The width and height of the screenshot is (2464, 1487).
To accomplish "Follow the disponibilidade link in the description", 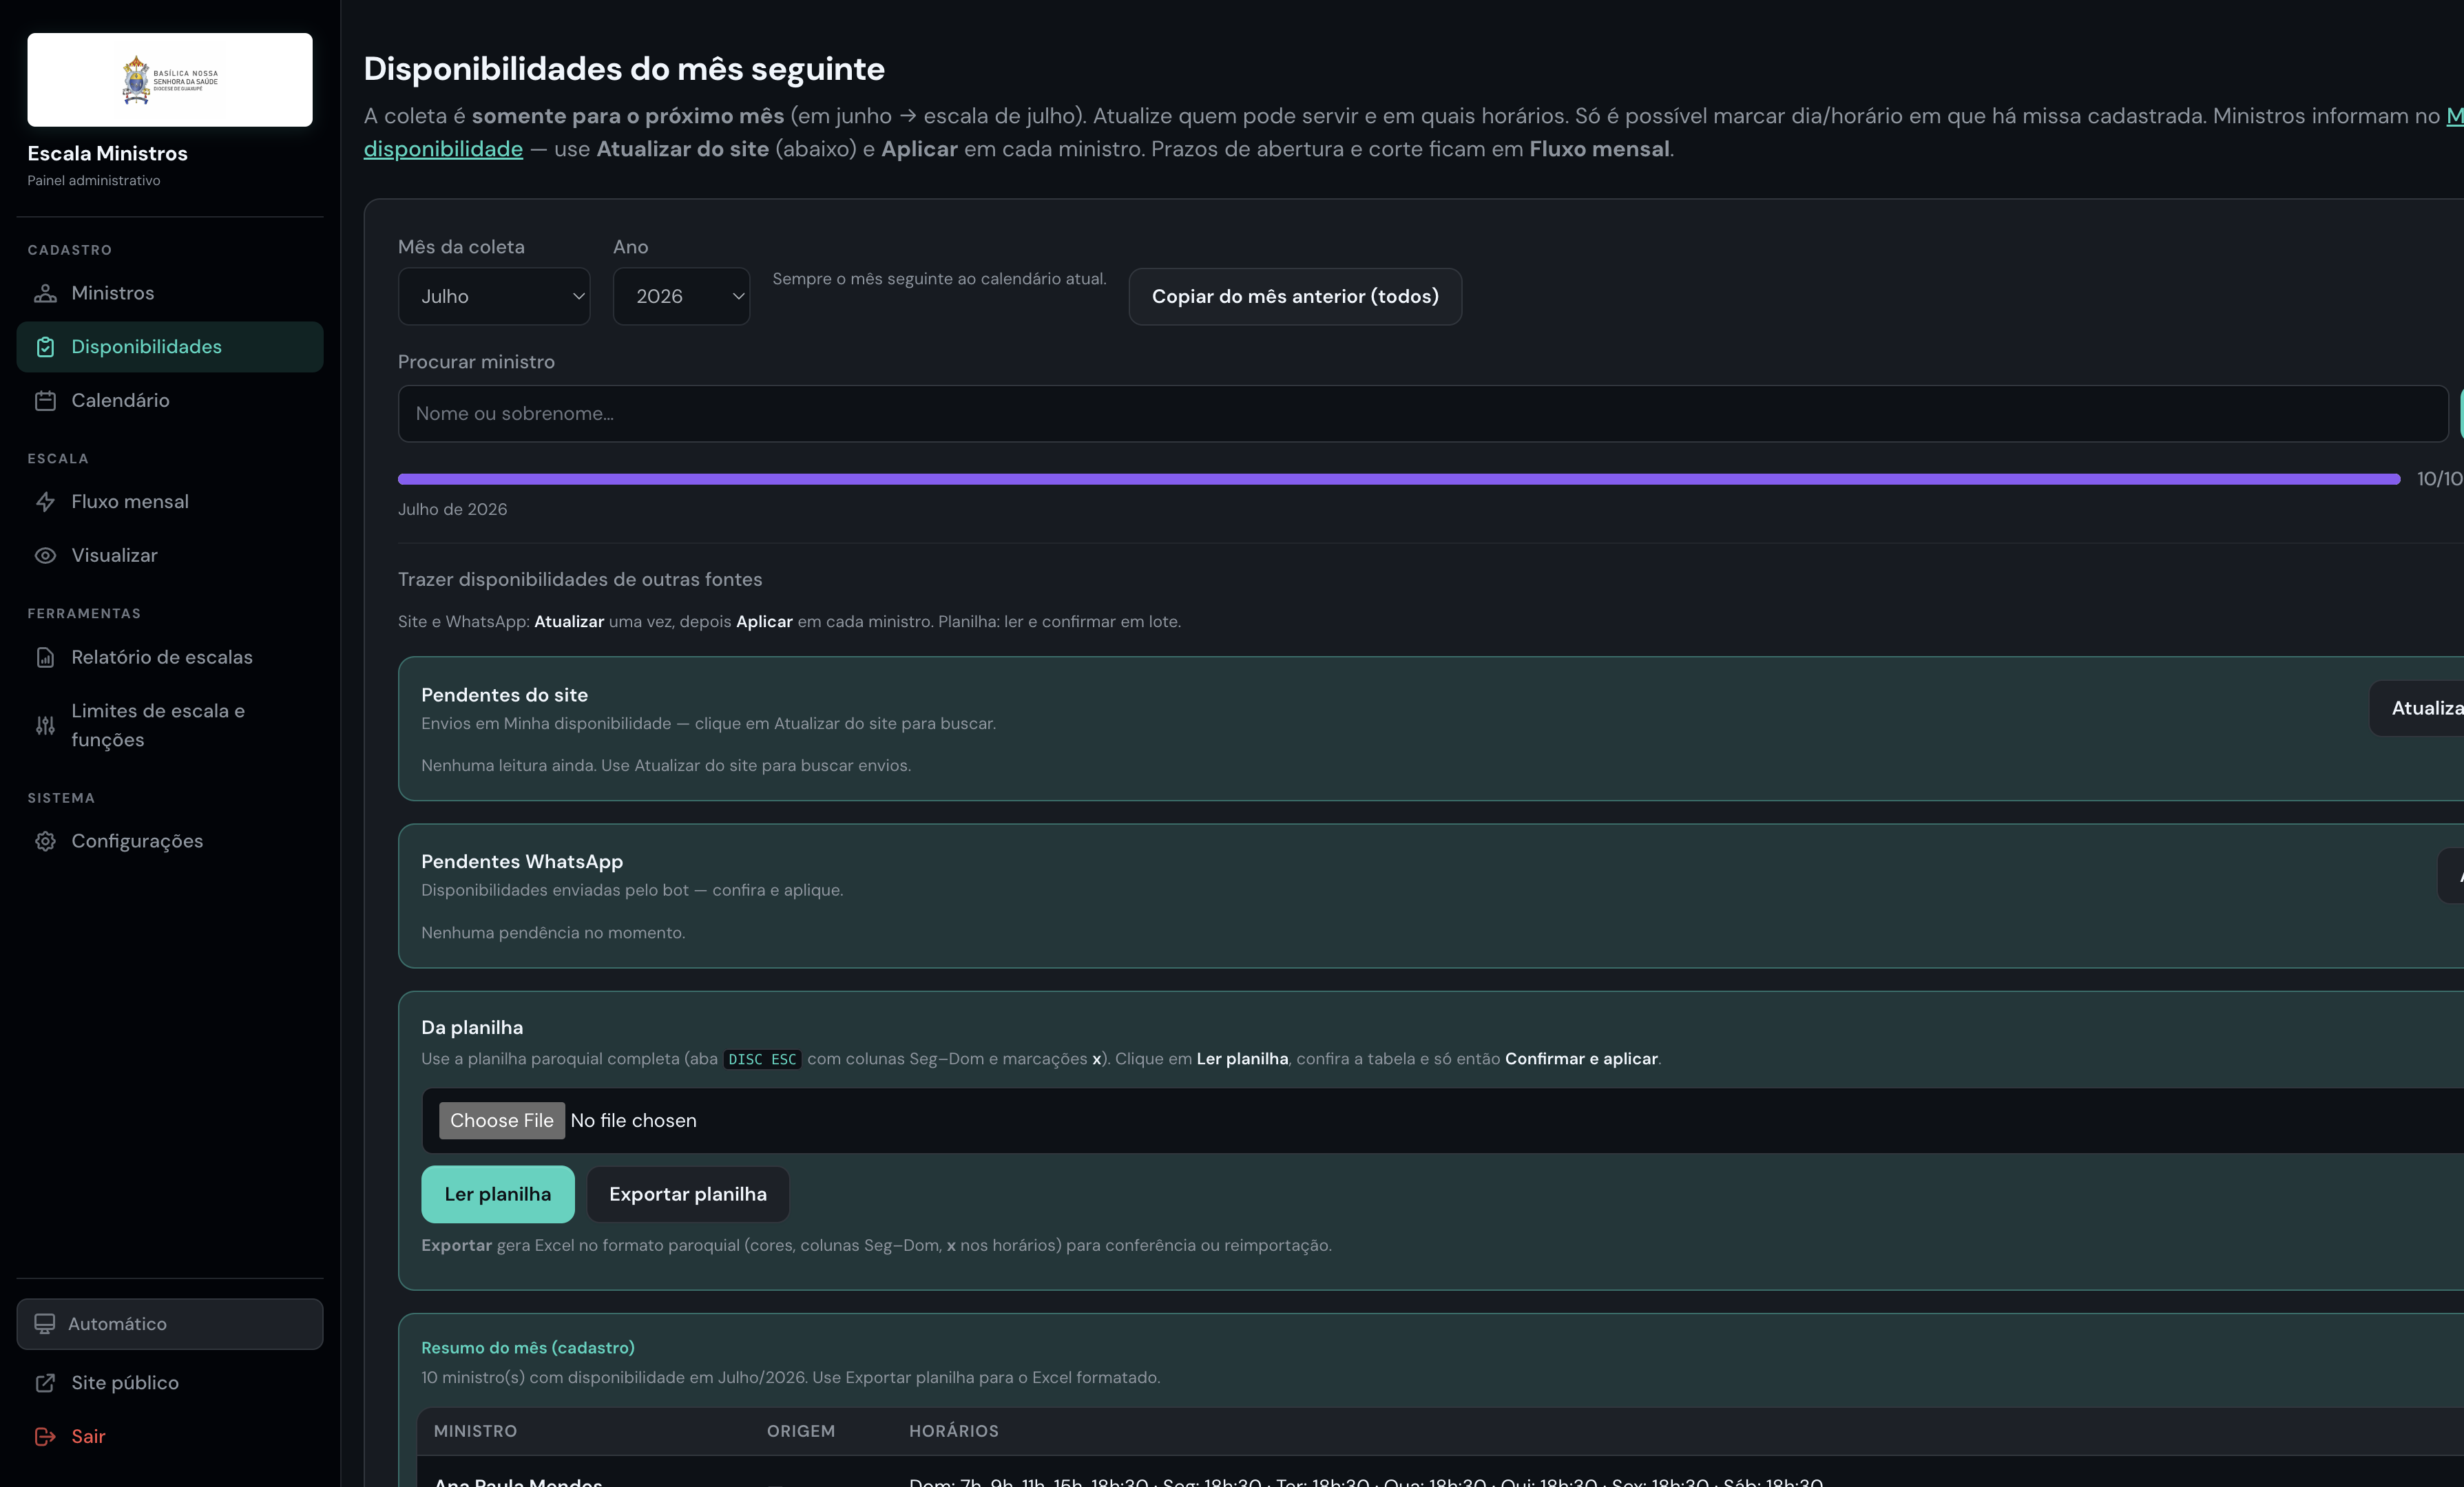I will (443, 149).
